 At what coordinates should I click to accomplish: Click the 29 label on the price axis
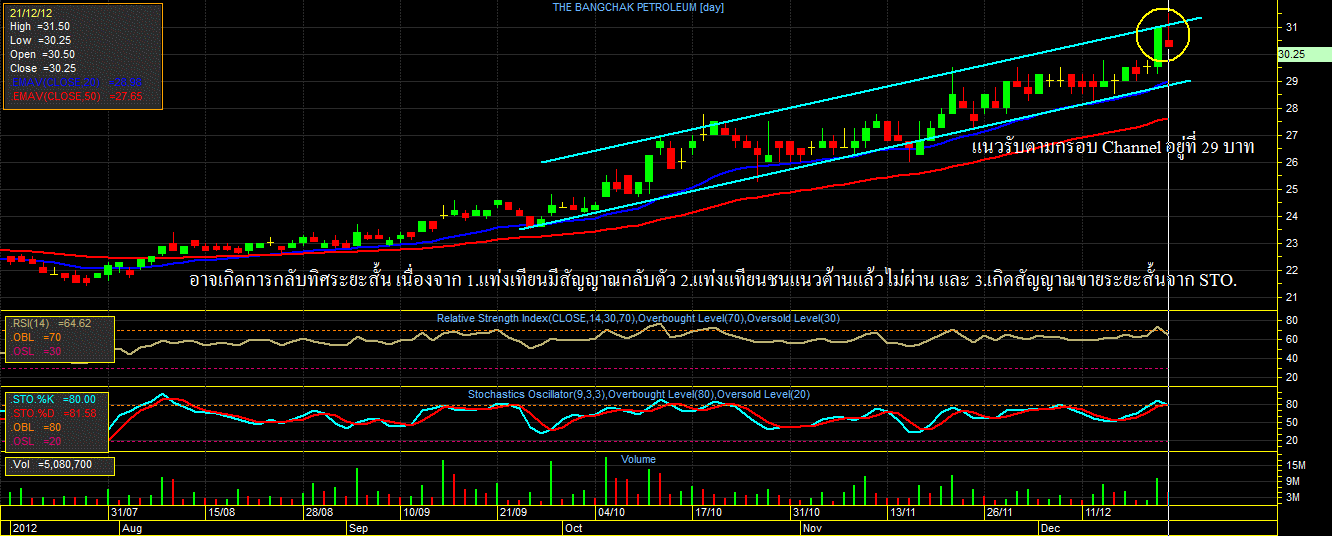tap(1292, 81)
